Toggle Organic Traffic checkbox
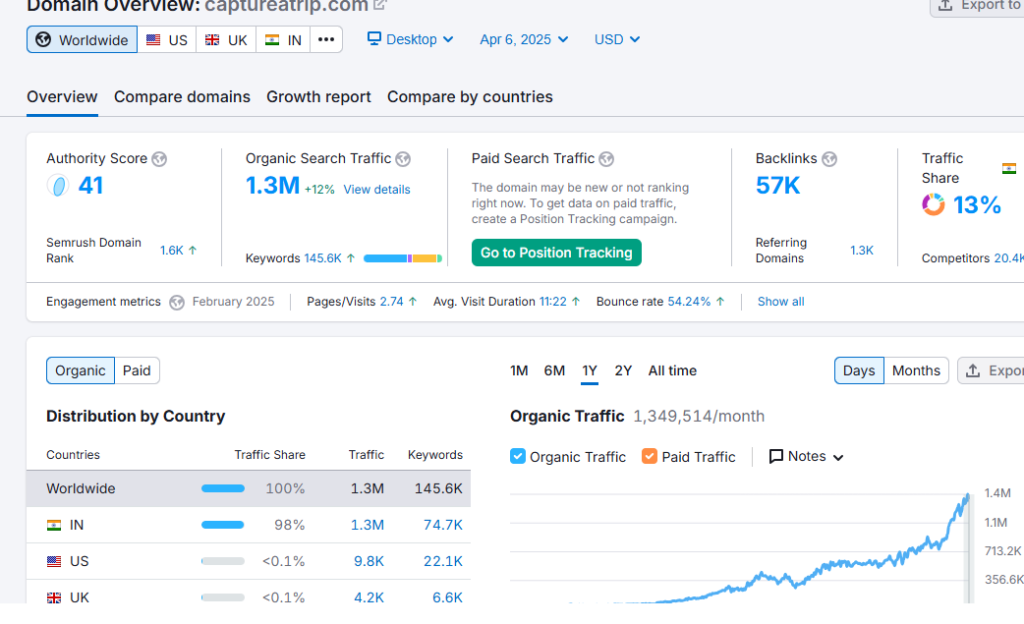Screen dimensions: 1024x624 click(x=517, y=456)
